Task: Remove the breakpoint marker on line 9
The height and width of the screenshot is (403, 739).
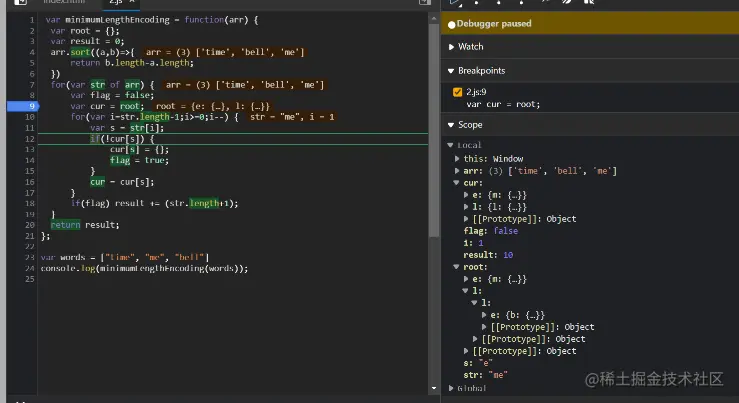Action: tap(23, 106)
